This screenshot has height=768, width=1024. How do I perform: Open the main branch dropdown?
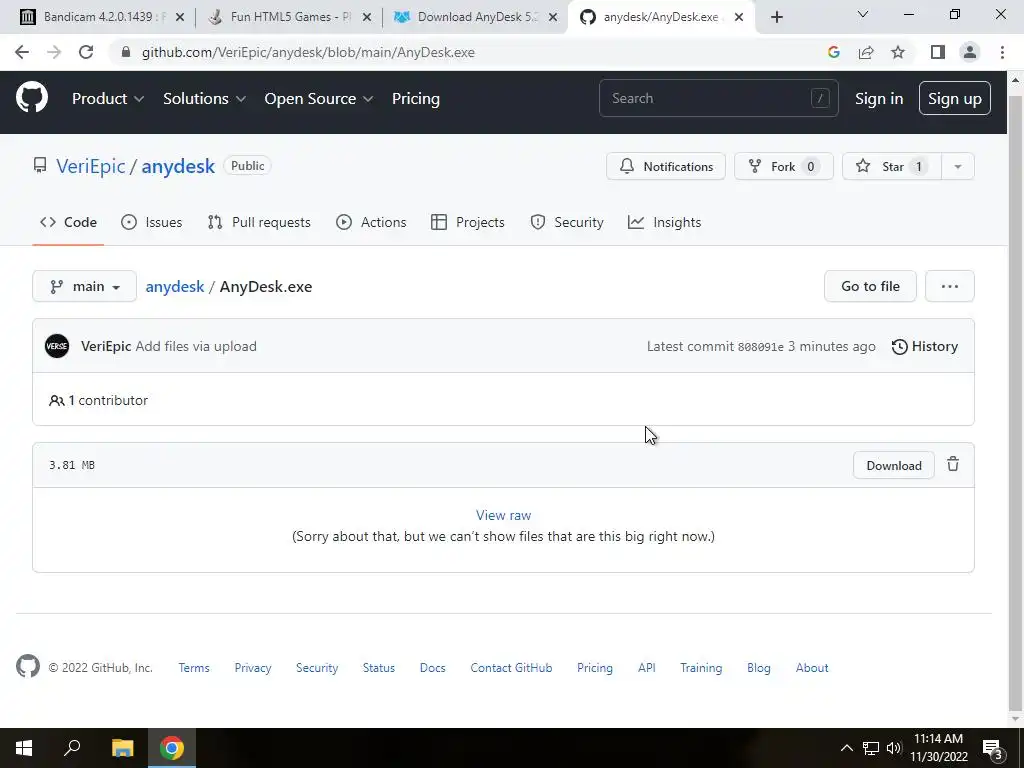[84, 286]
